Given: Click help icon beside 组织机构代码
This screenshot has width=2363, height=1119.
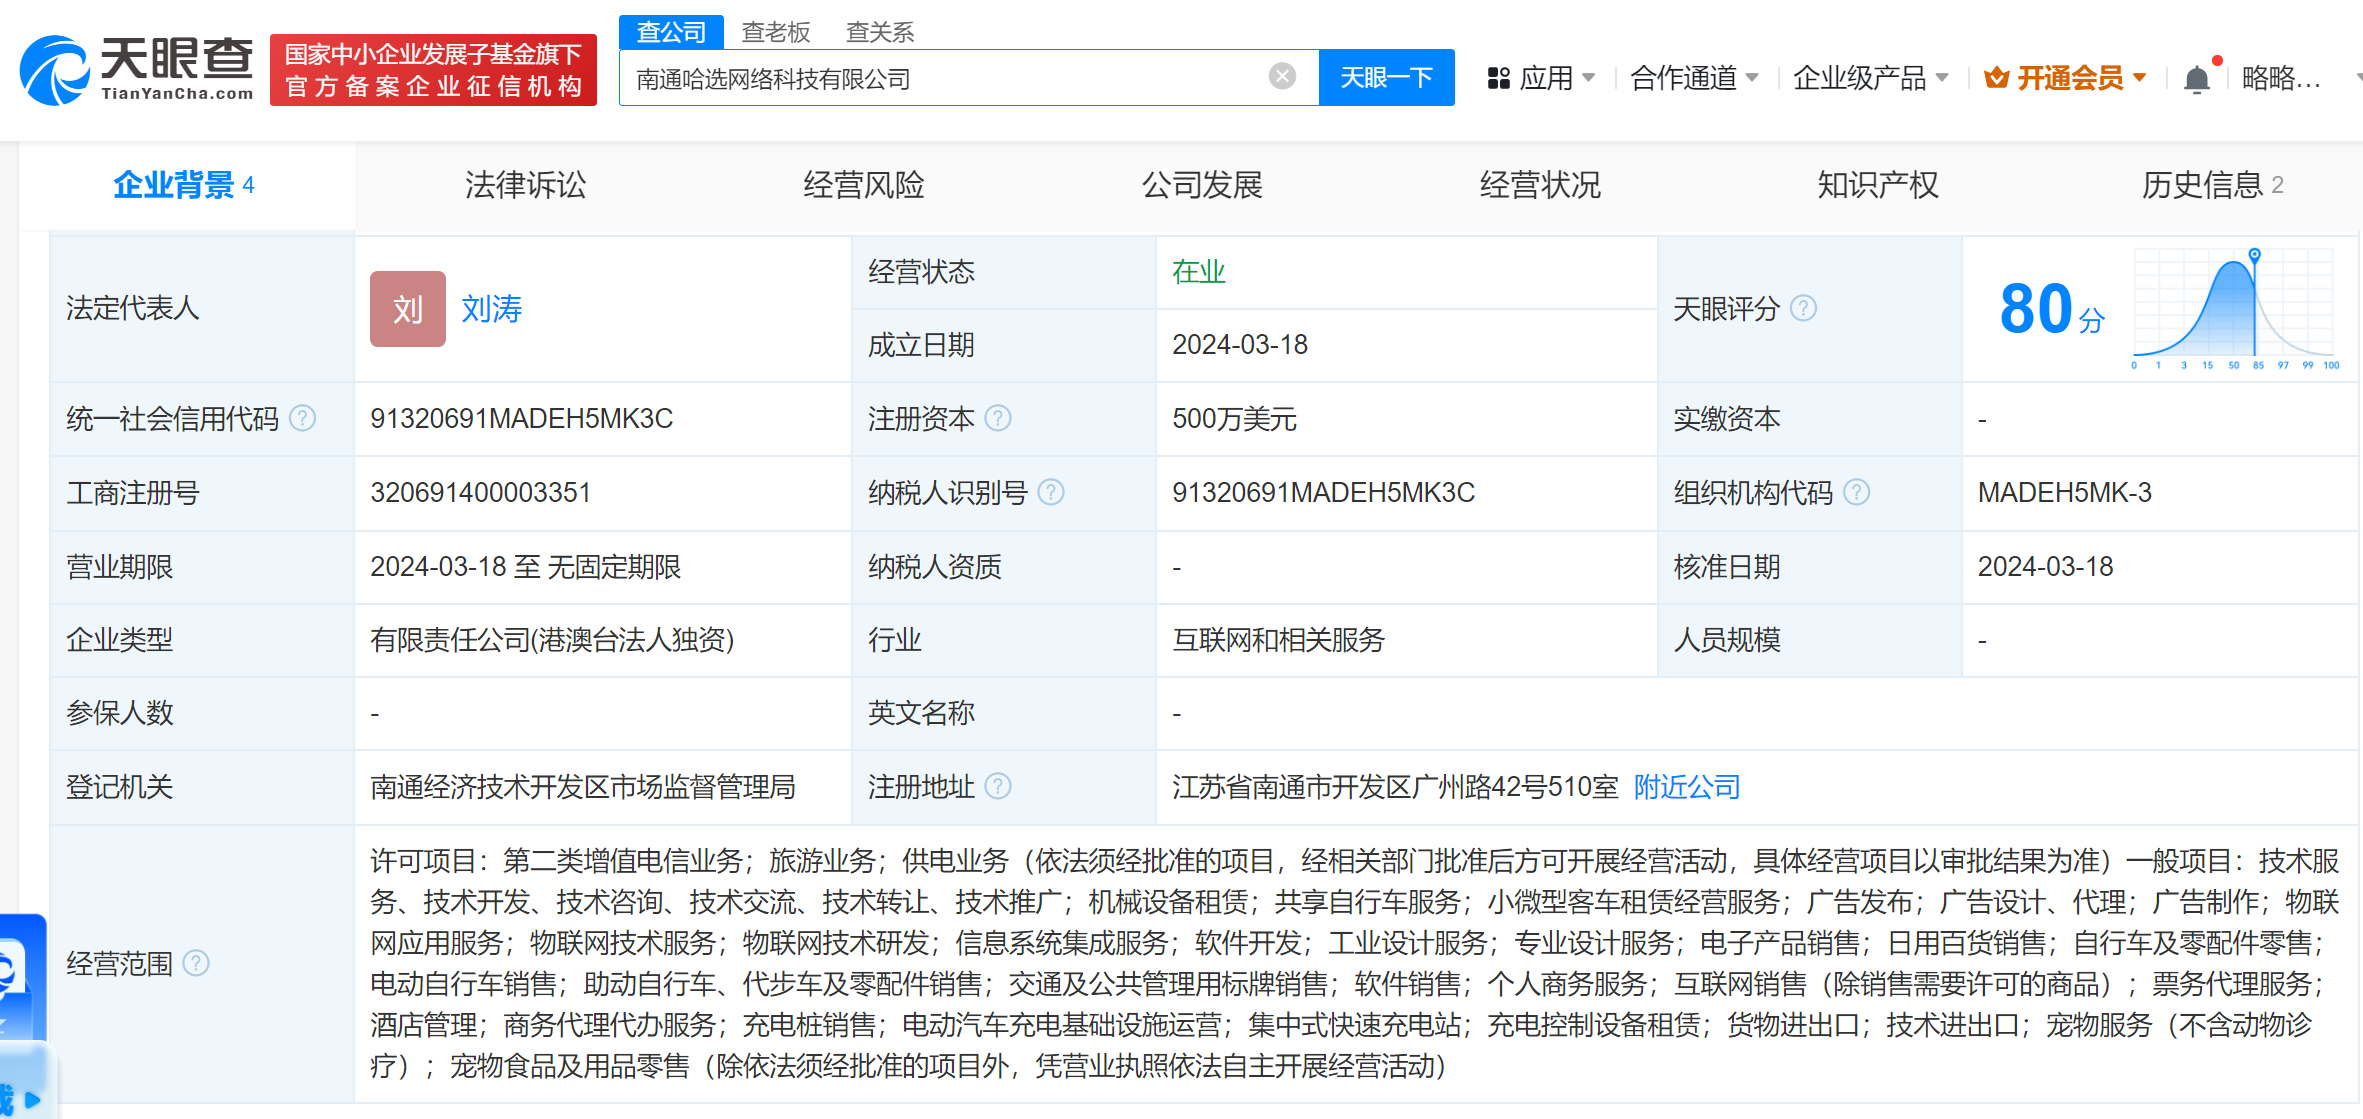Looking at the screenshot, I should pyautogui.click(x=1856, y=492).
